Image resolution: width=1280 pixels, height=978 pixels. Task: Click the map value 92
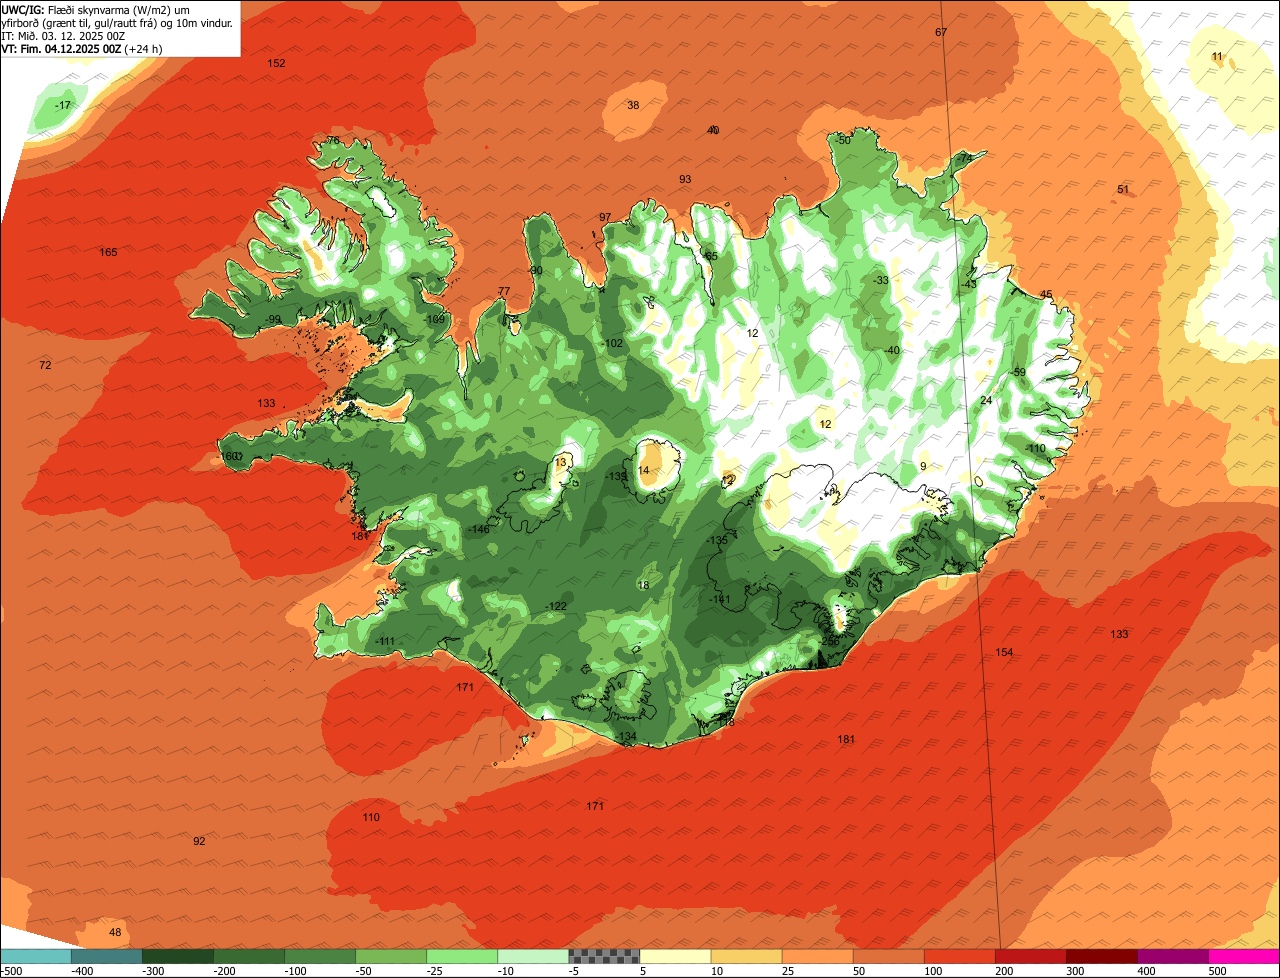(199, 841)
